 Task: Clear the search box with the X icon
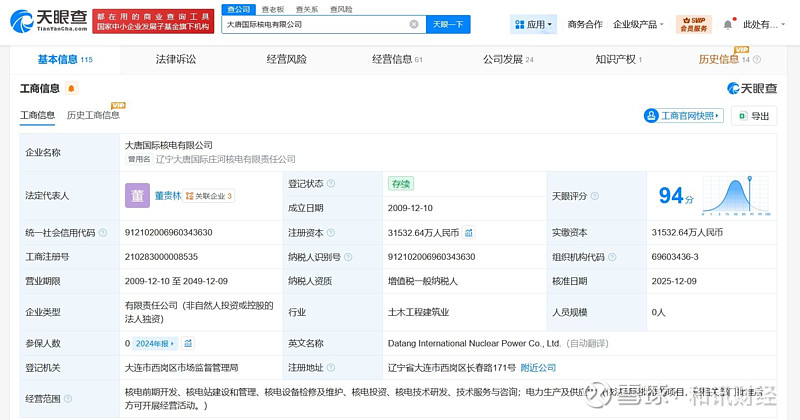tap(414, 24)
